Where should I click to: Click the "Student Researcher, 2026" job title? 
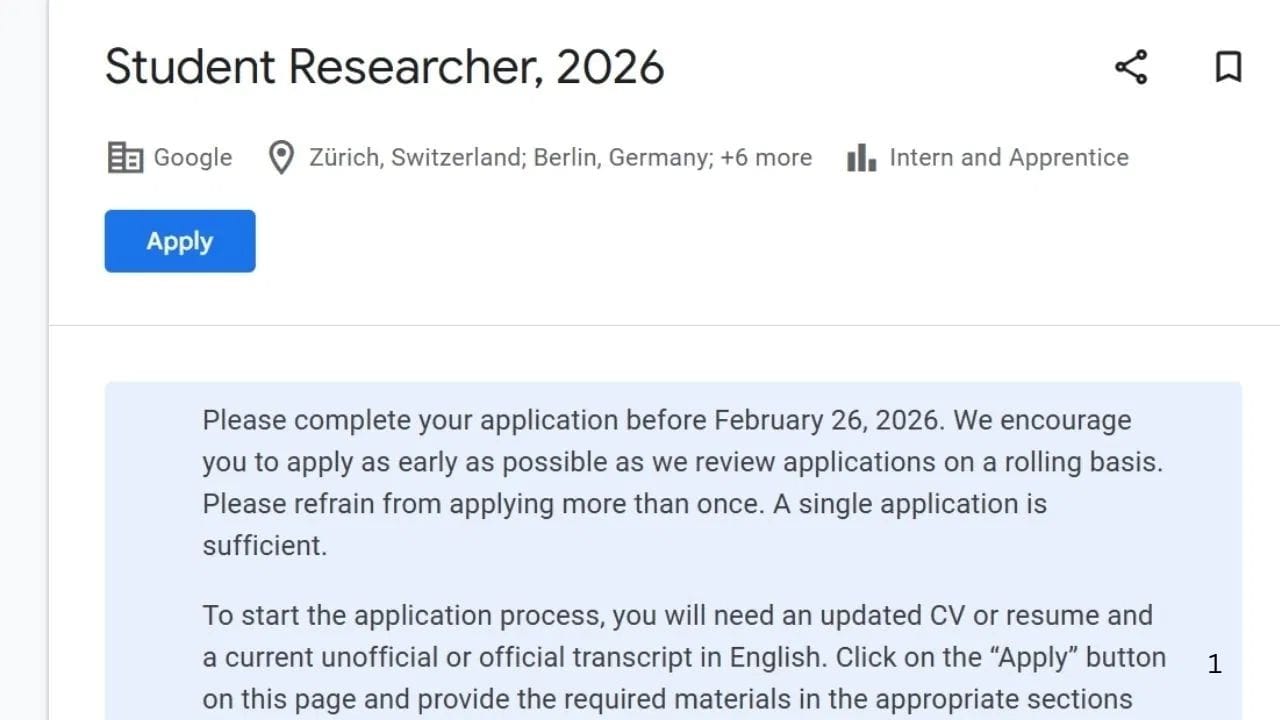point(384,68)
